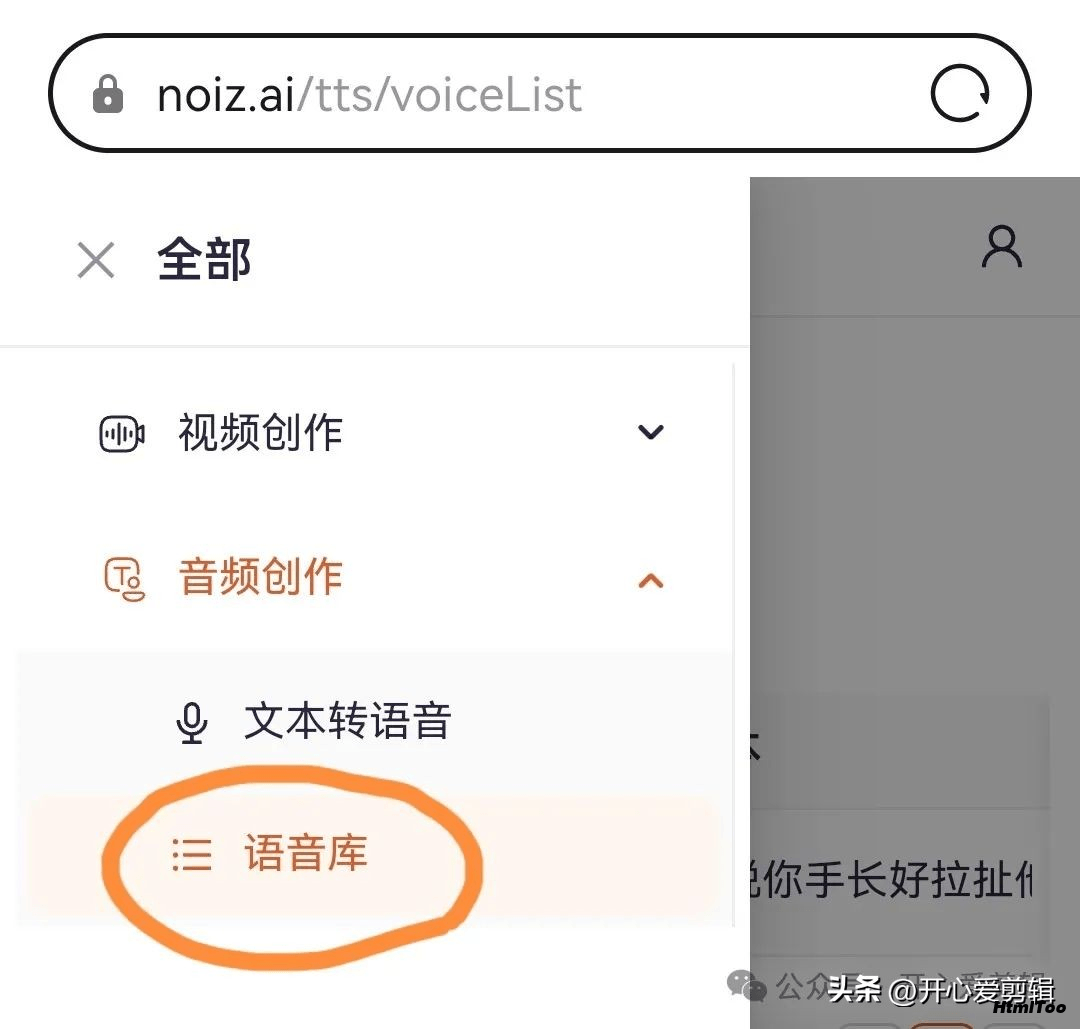Click the 头条 @开心爱剪辑 watermark text
The width and height of the screenshot is (1080, 1029).
point(941,990)
